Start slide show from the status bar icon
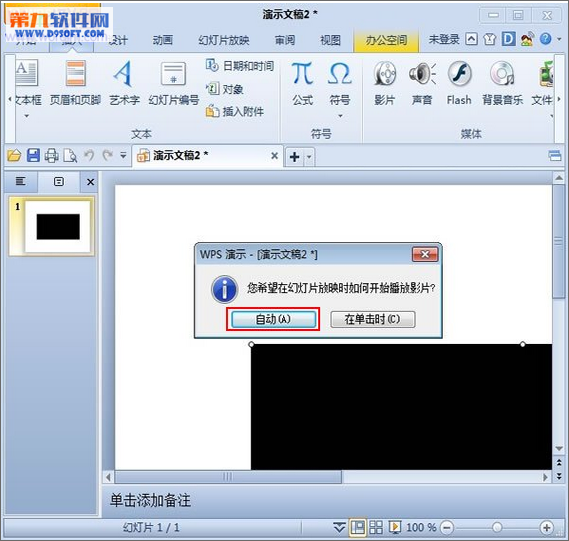This screenshot has height=541, width=569. click(x=395, y=527)
